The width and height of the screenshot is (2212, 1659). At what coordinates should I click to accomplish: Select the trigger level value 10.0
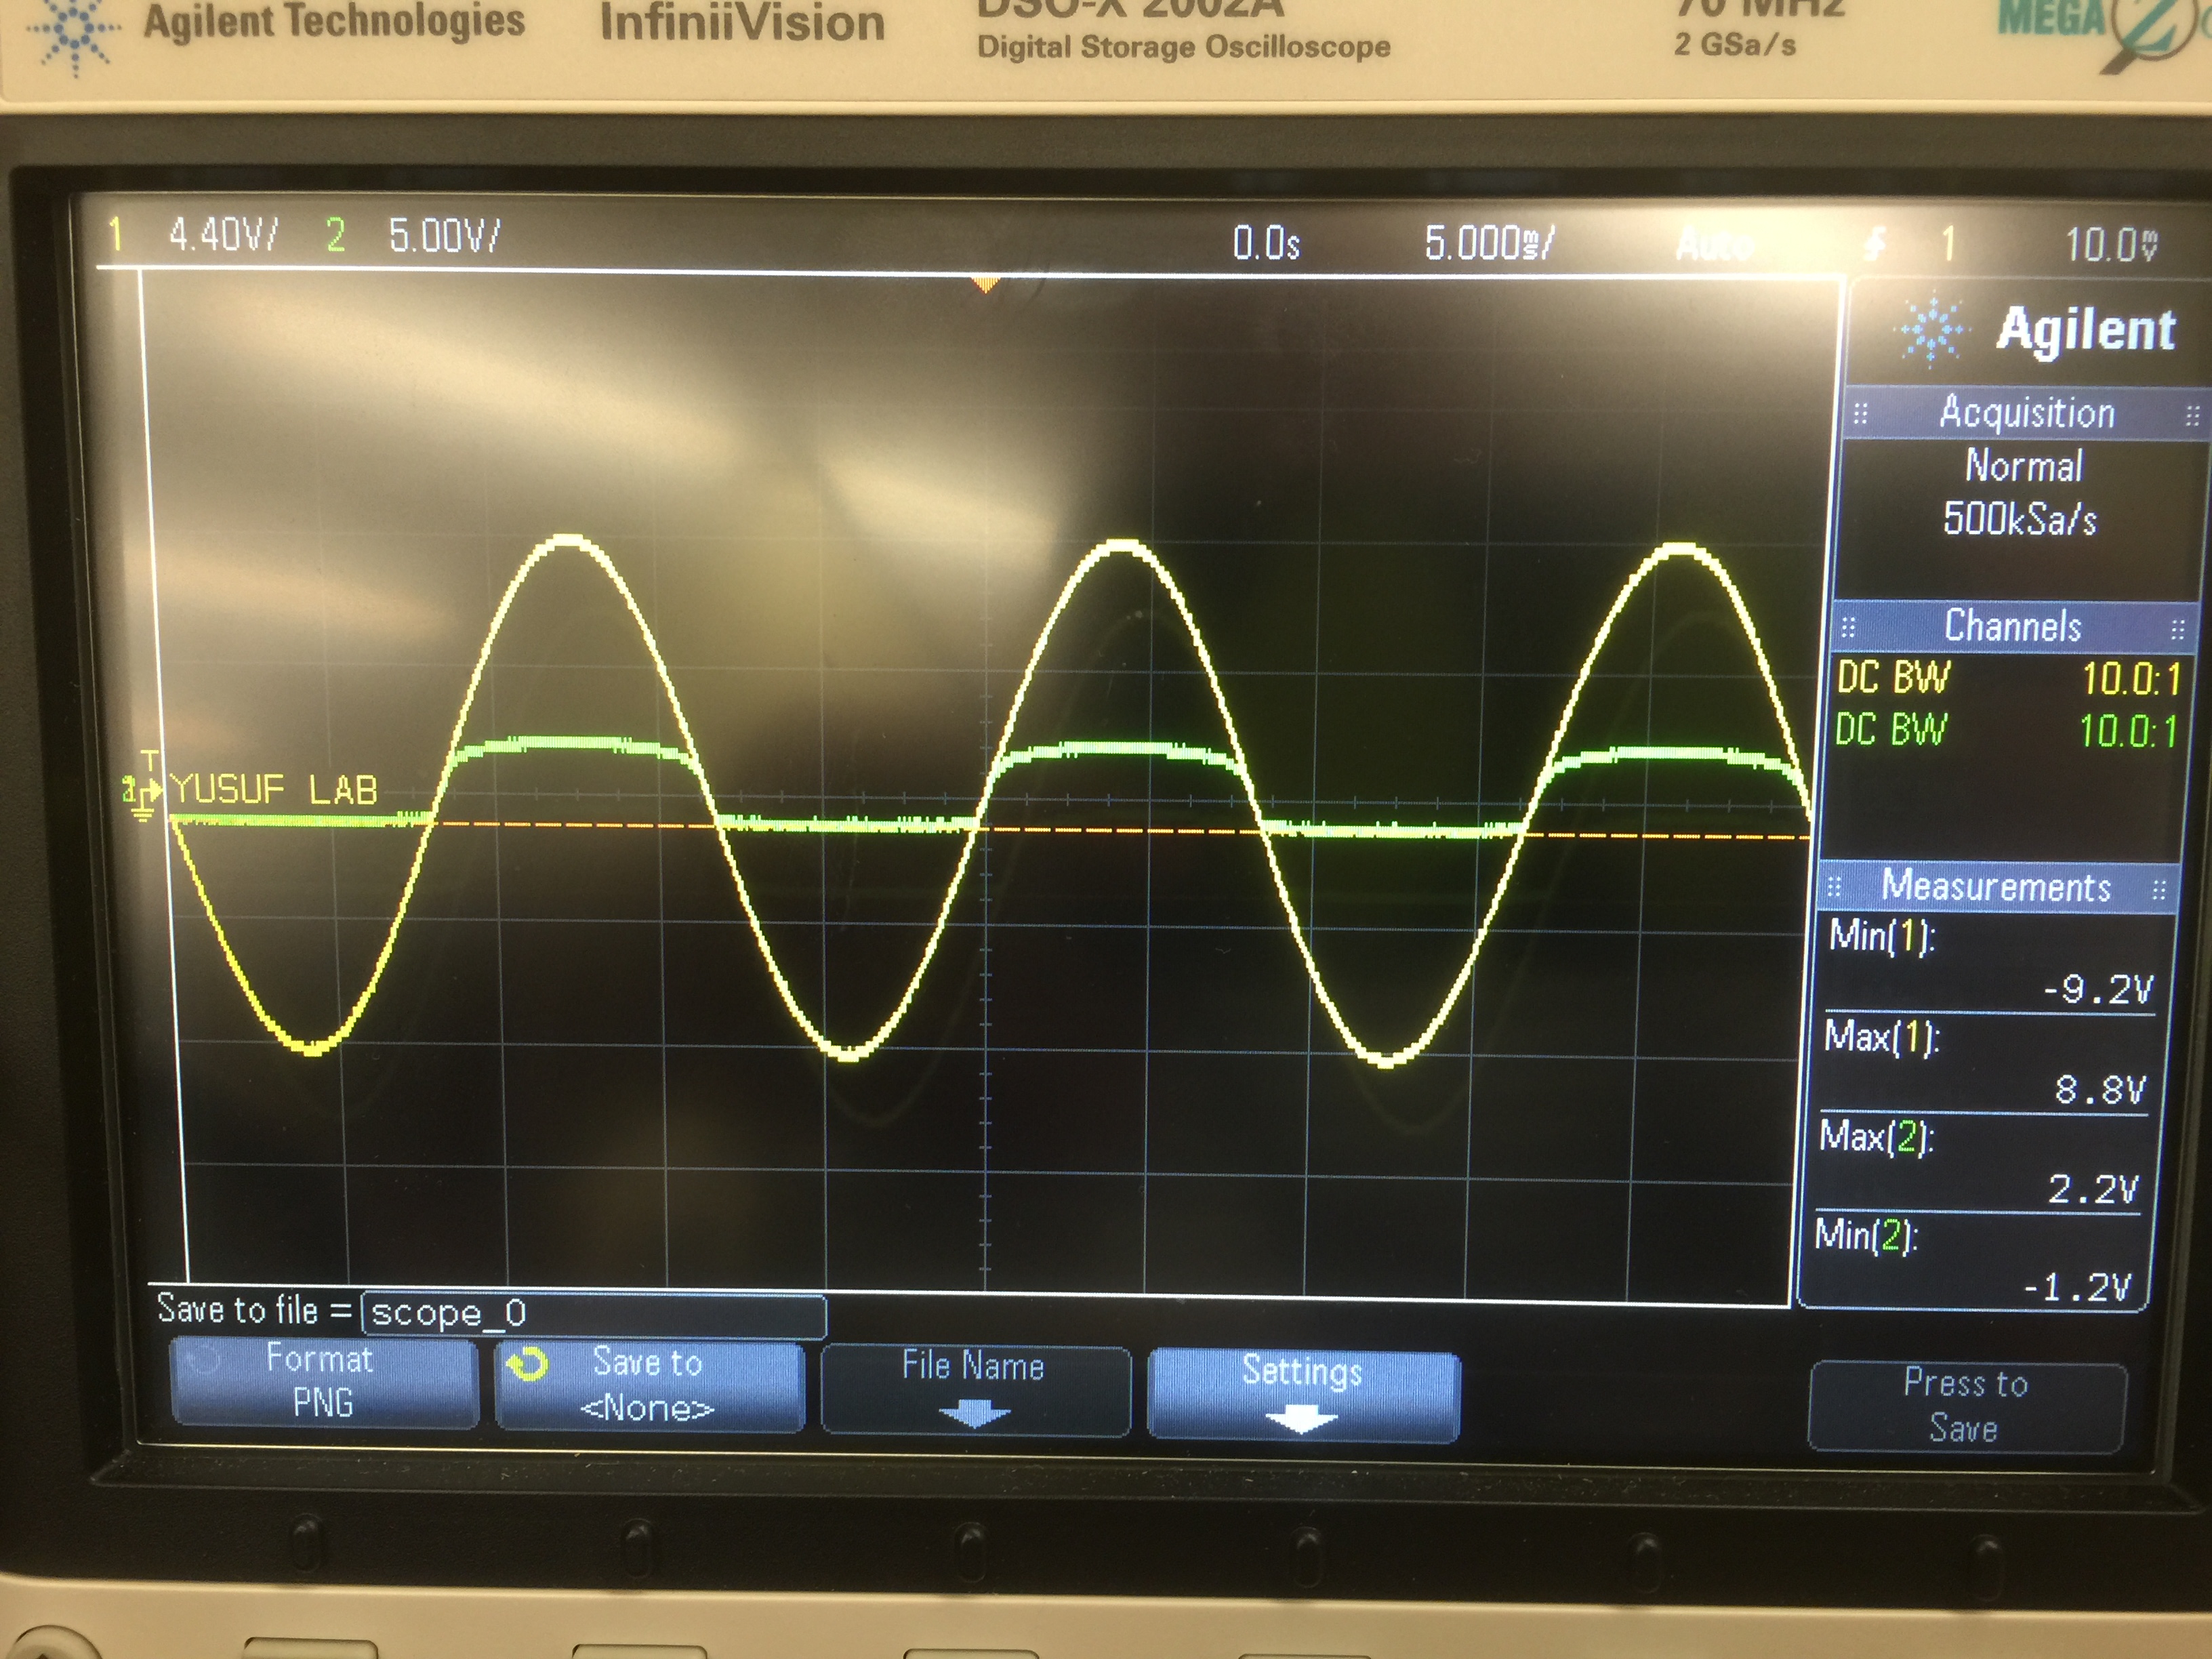tap(2112, 244)
